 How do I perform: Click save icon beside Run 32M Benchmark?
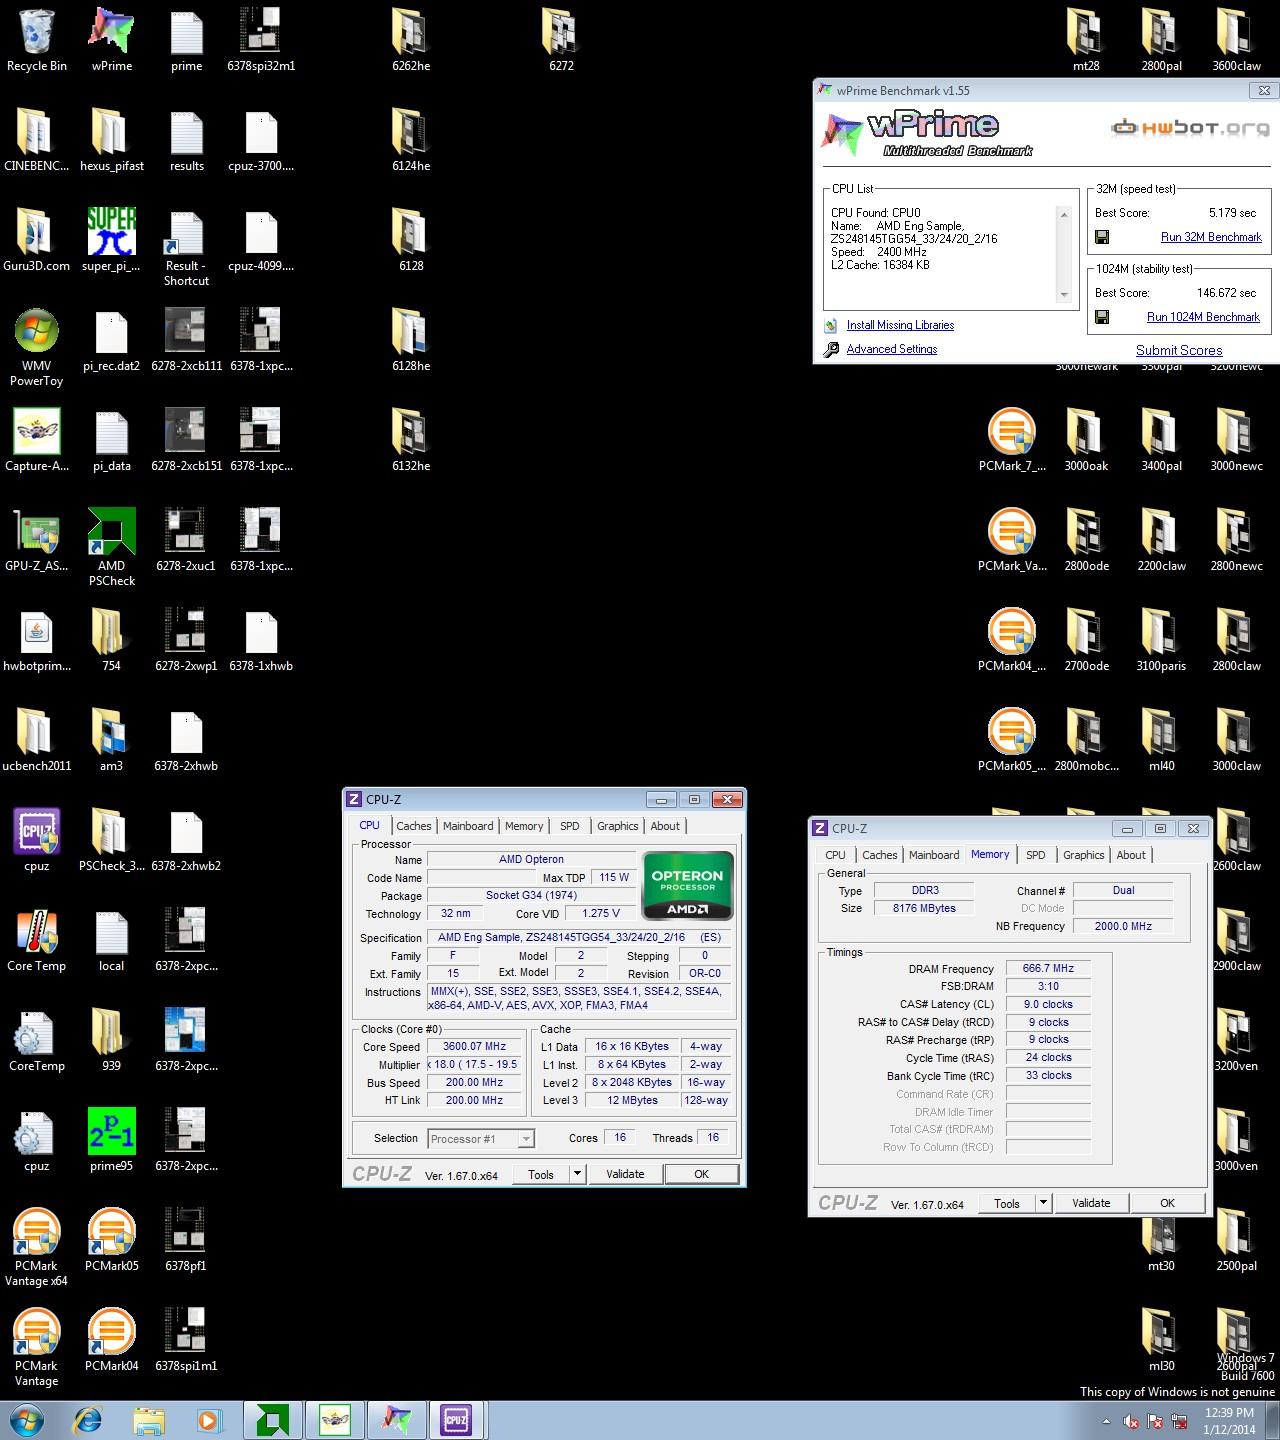click(1102, 237)
